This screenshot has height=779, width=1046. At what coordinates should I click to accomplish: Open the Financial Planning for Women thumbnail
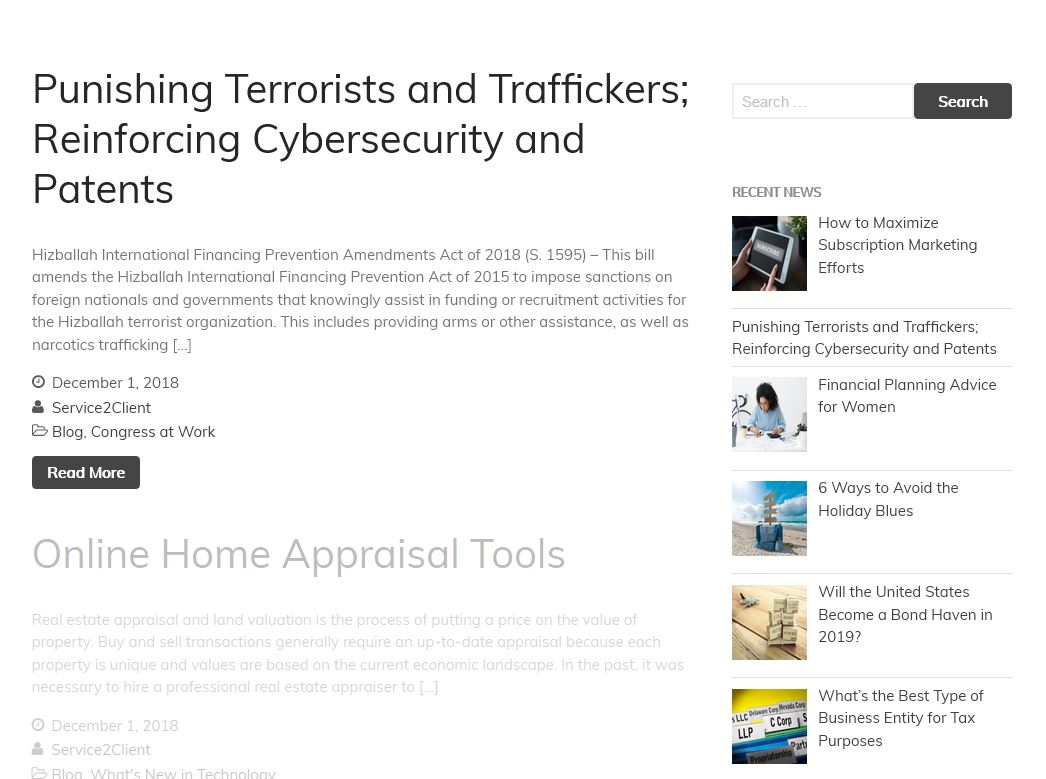[769, 414]
